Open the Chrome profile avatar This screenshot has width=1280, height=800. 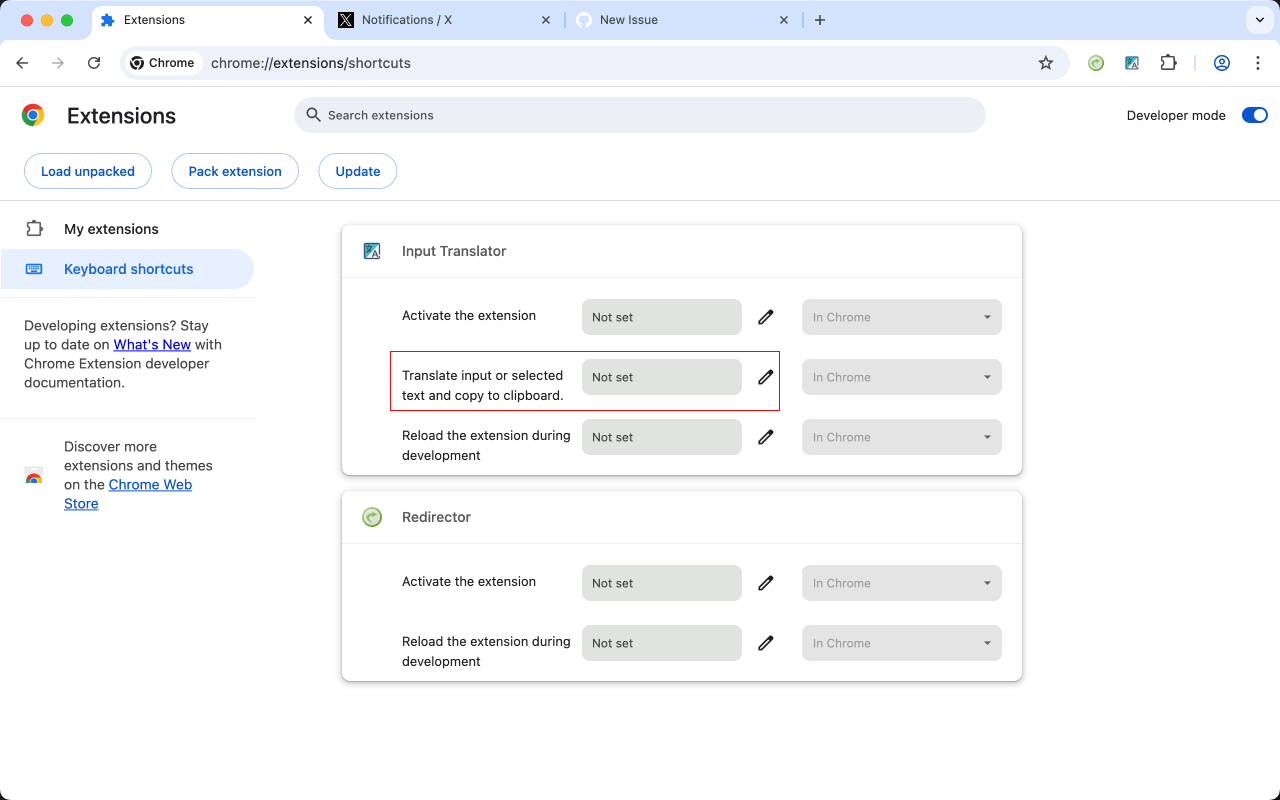pyautogui.click(x=1221, y=63)
